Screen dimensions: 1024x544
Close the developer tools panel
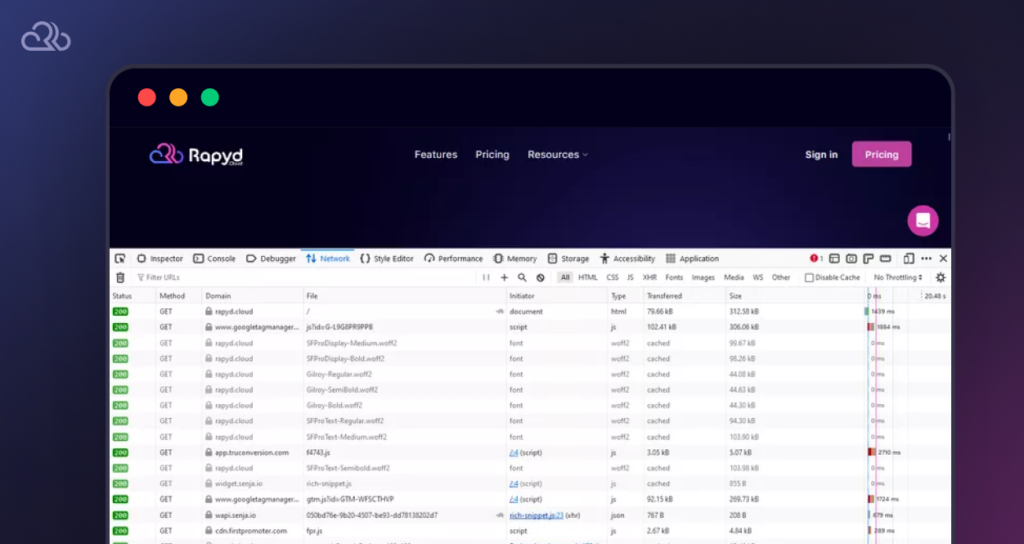click(943, 259)
